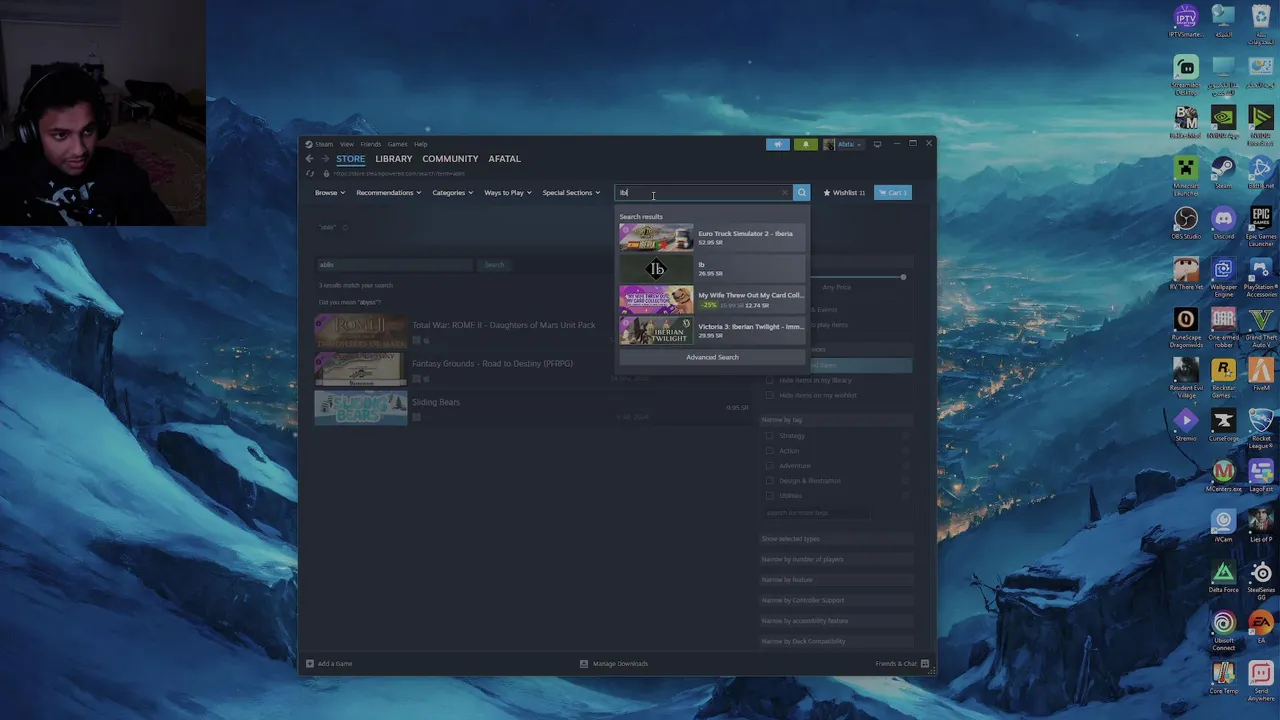Open Sliding Bears result thumbnail

[361, 407]
